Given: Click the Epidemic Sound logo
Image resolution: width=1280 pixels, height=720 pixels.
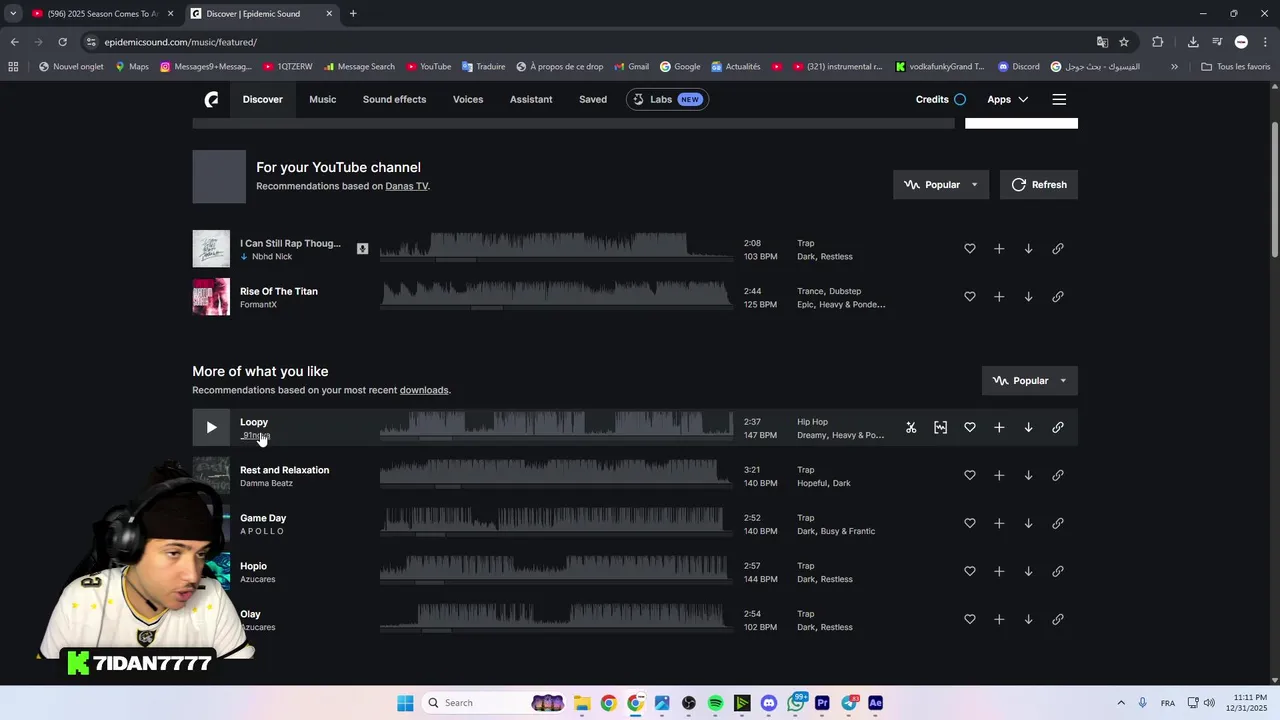Looking at the screenshot, I should [211, 99].
